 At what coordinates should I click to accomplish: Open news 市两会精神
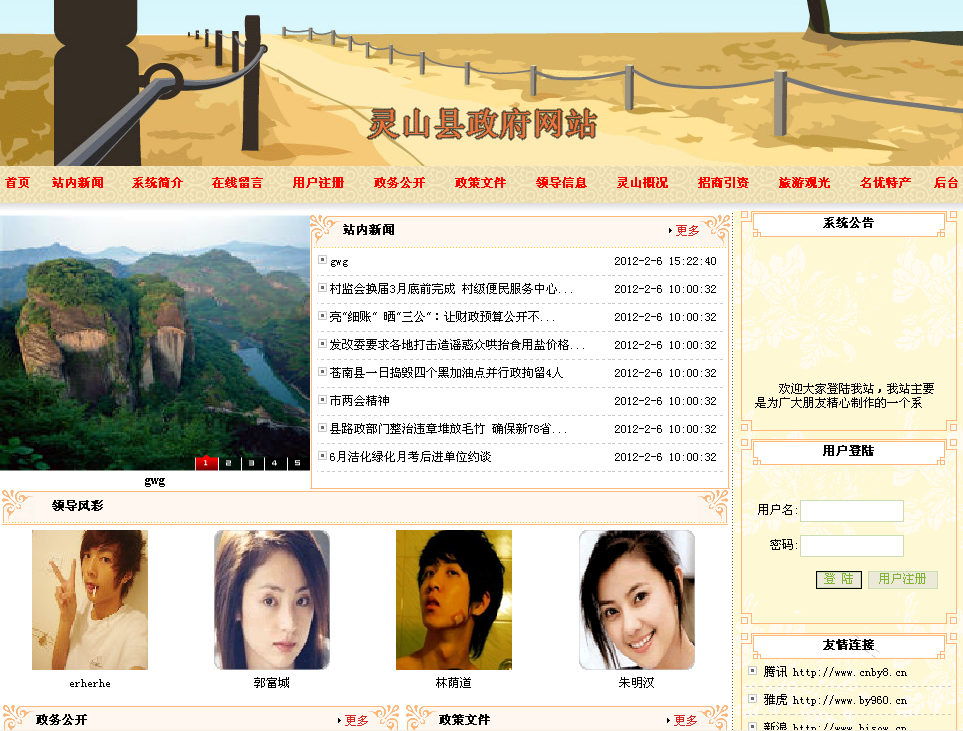coord(359,401)
